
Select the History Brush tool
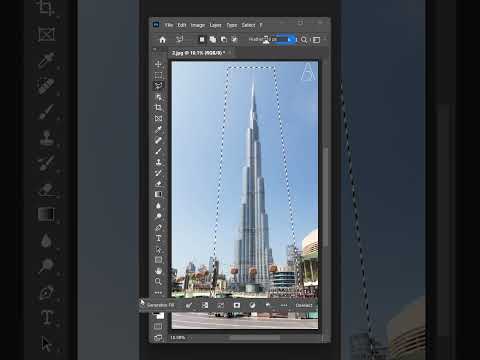click(x=158, y=173)
